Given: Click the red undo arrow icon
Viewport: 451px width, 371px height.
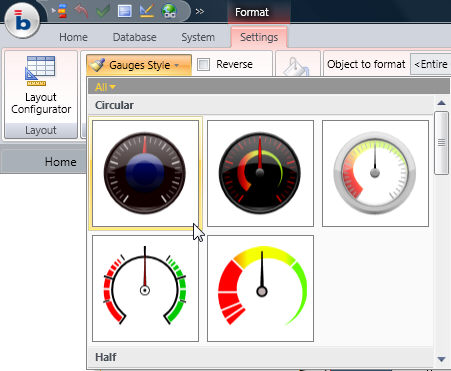Looking at the screenshot, I should click(x=81, y=11).
